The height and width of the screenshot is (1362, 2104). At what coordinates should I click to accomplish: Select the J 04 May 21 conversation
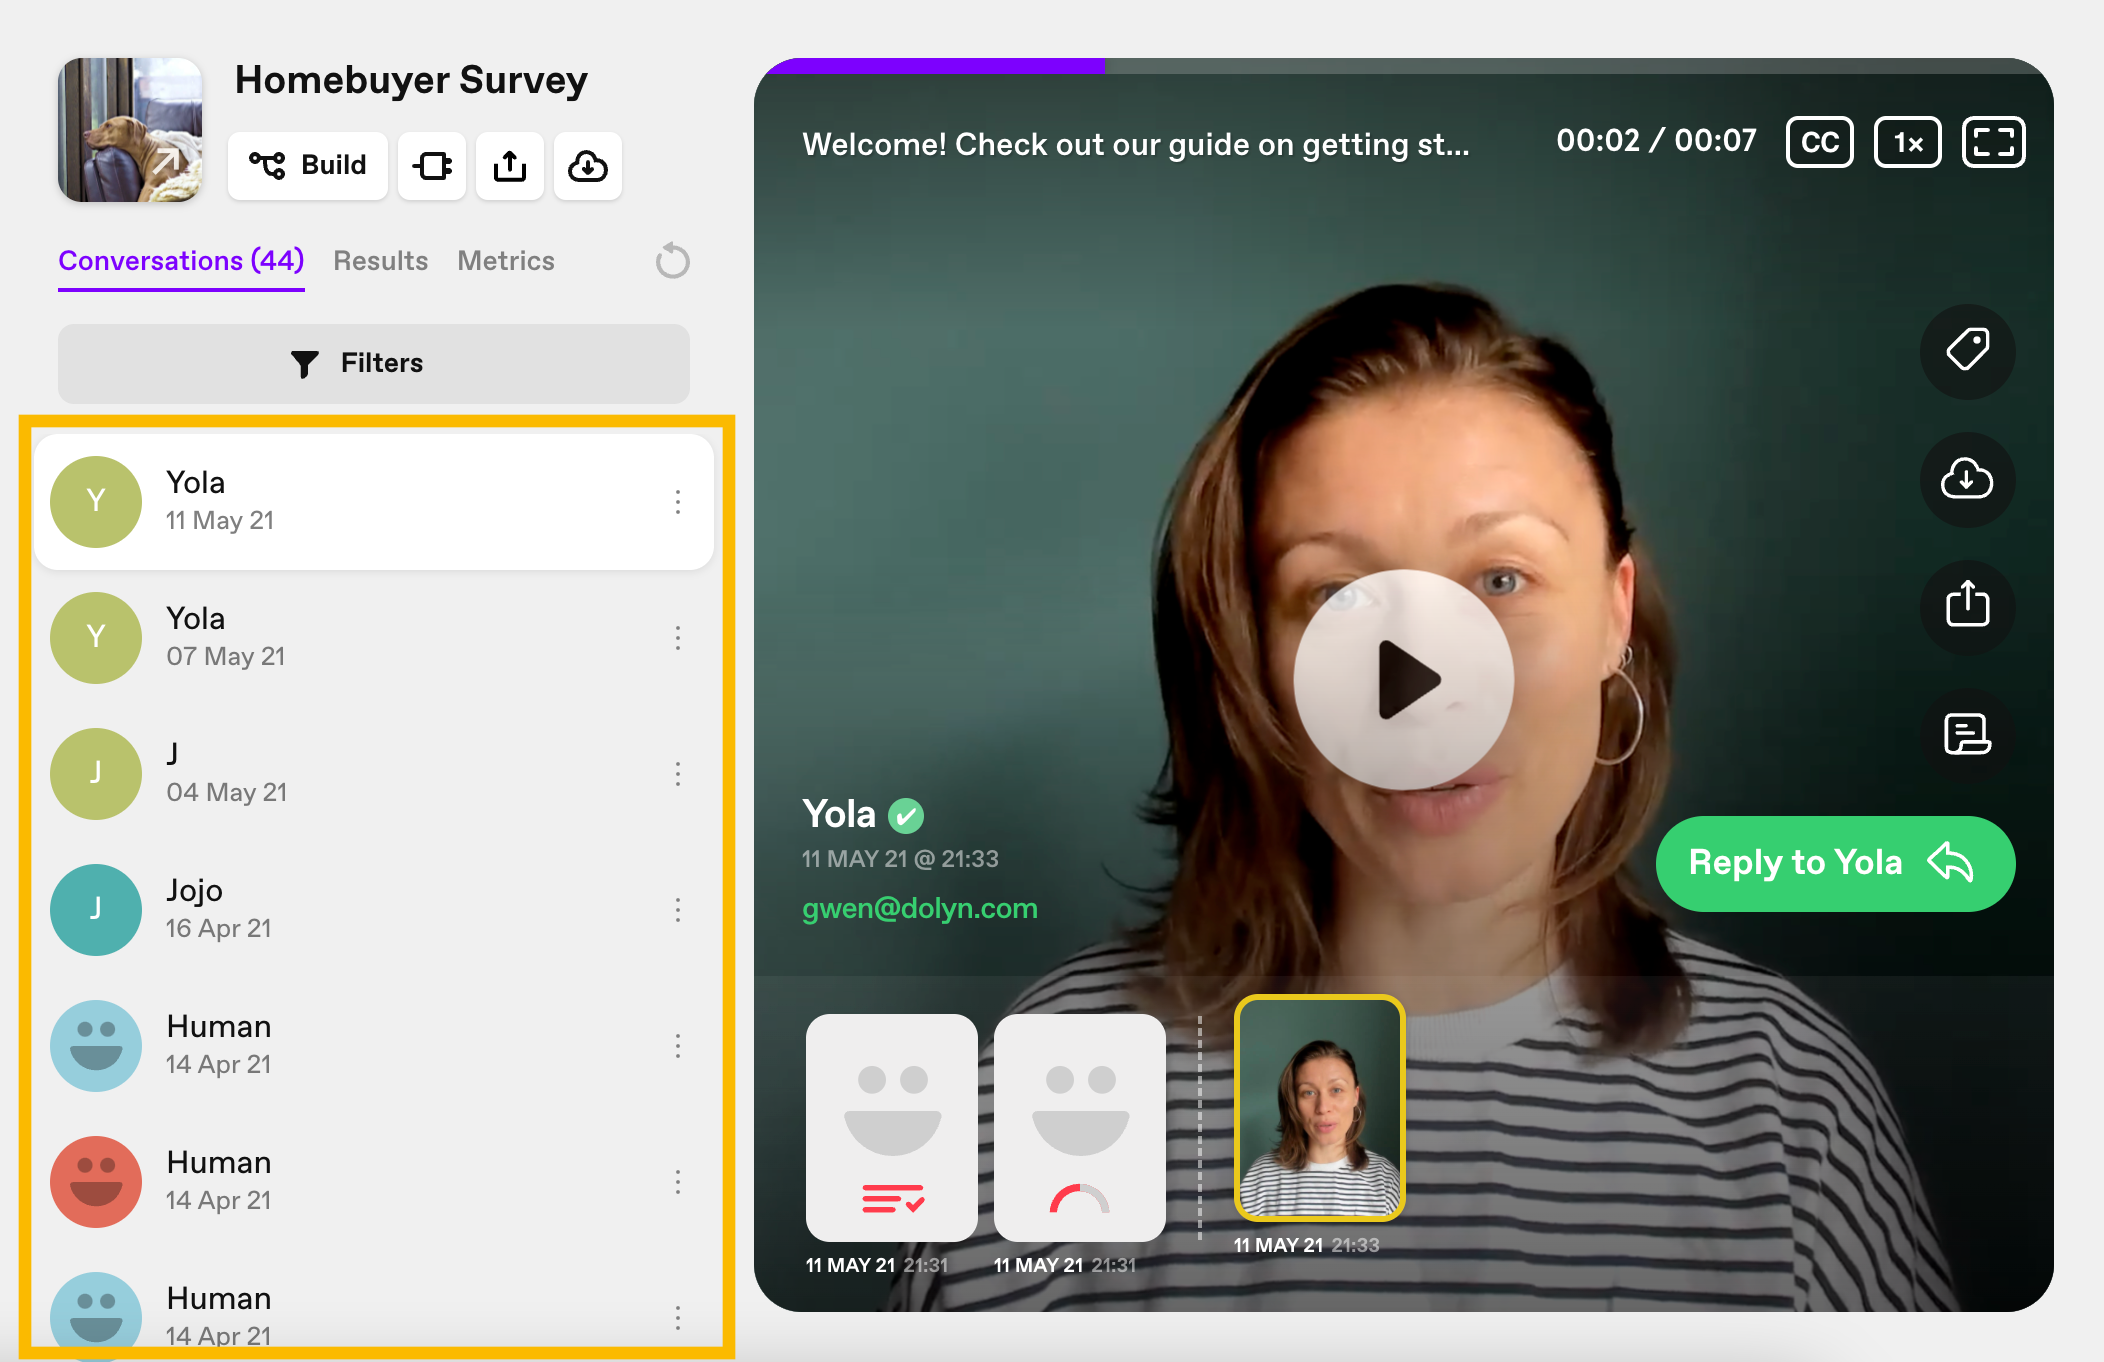[374, 774]
